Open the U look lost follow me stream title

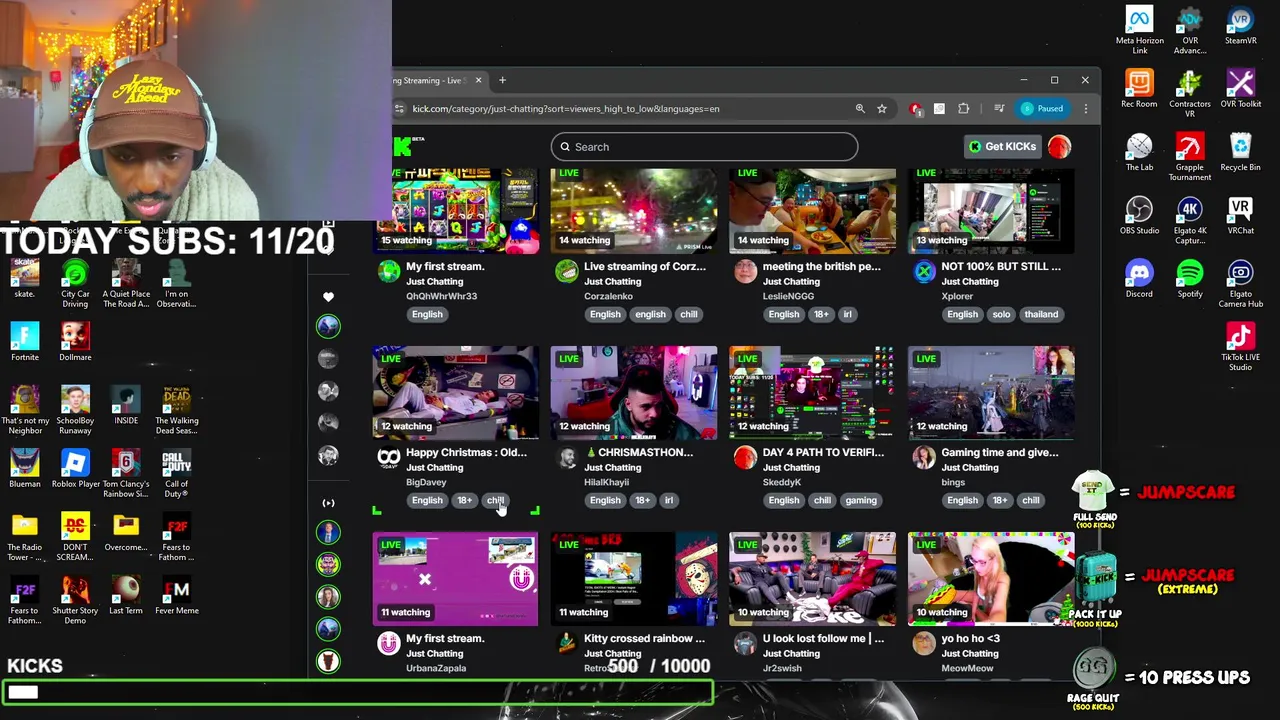(823, 638)
